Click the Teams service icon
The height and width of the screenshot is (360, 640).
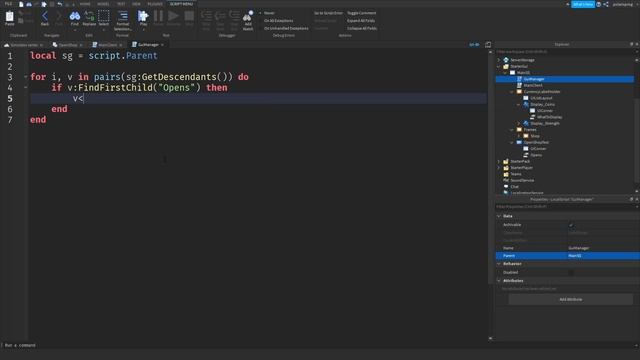pyautogui.click(x=506, y=174)
